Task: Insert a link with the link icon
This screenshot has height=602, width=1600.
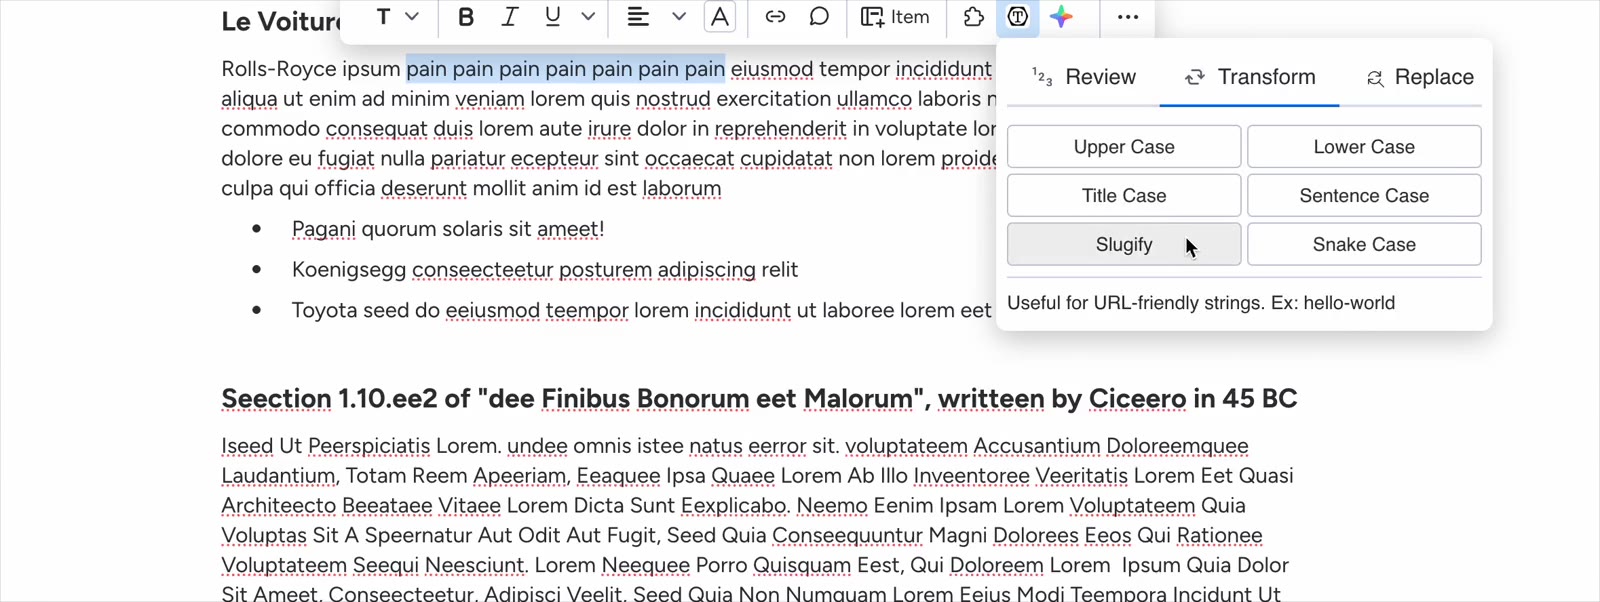Action: [775, 17]
